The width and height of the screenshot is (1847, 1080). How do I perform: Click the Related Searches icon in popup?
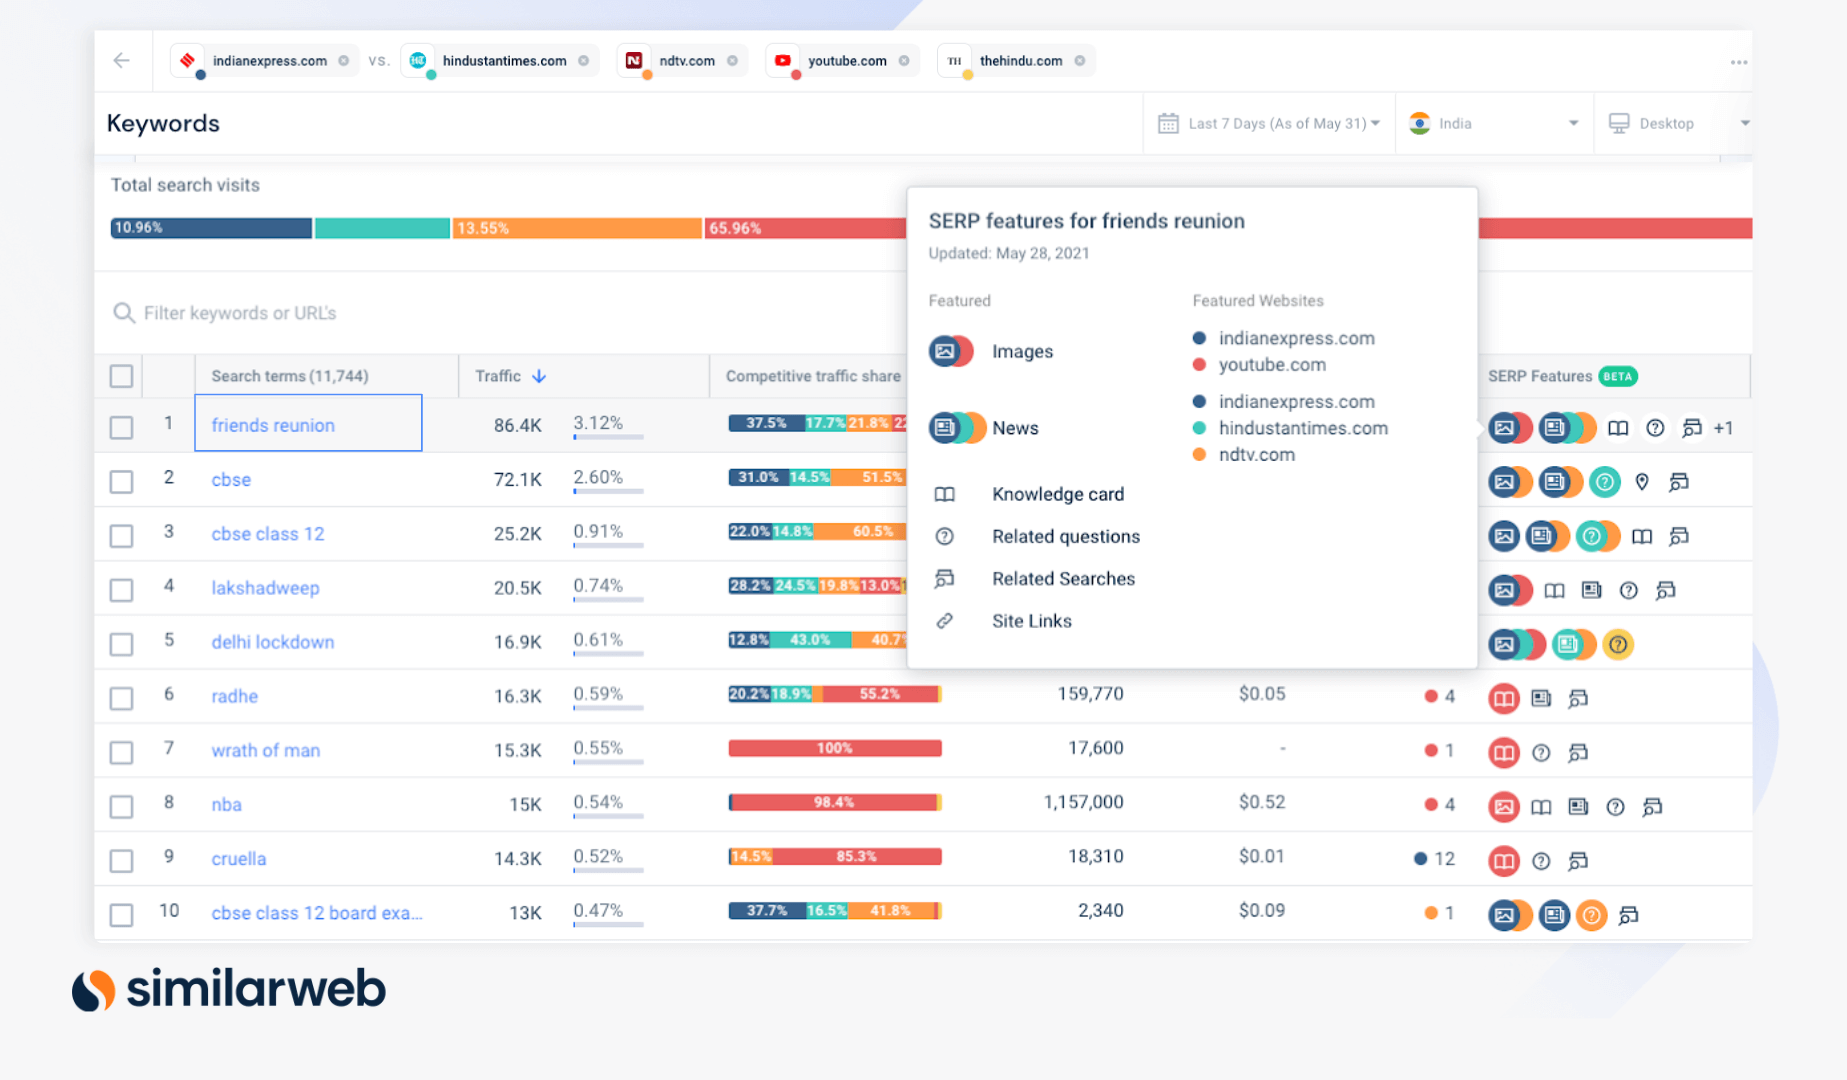pyautogui.click(x=944, y=578)
